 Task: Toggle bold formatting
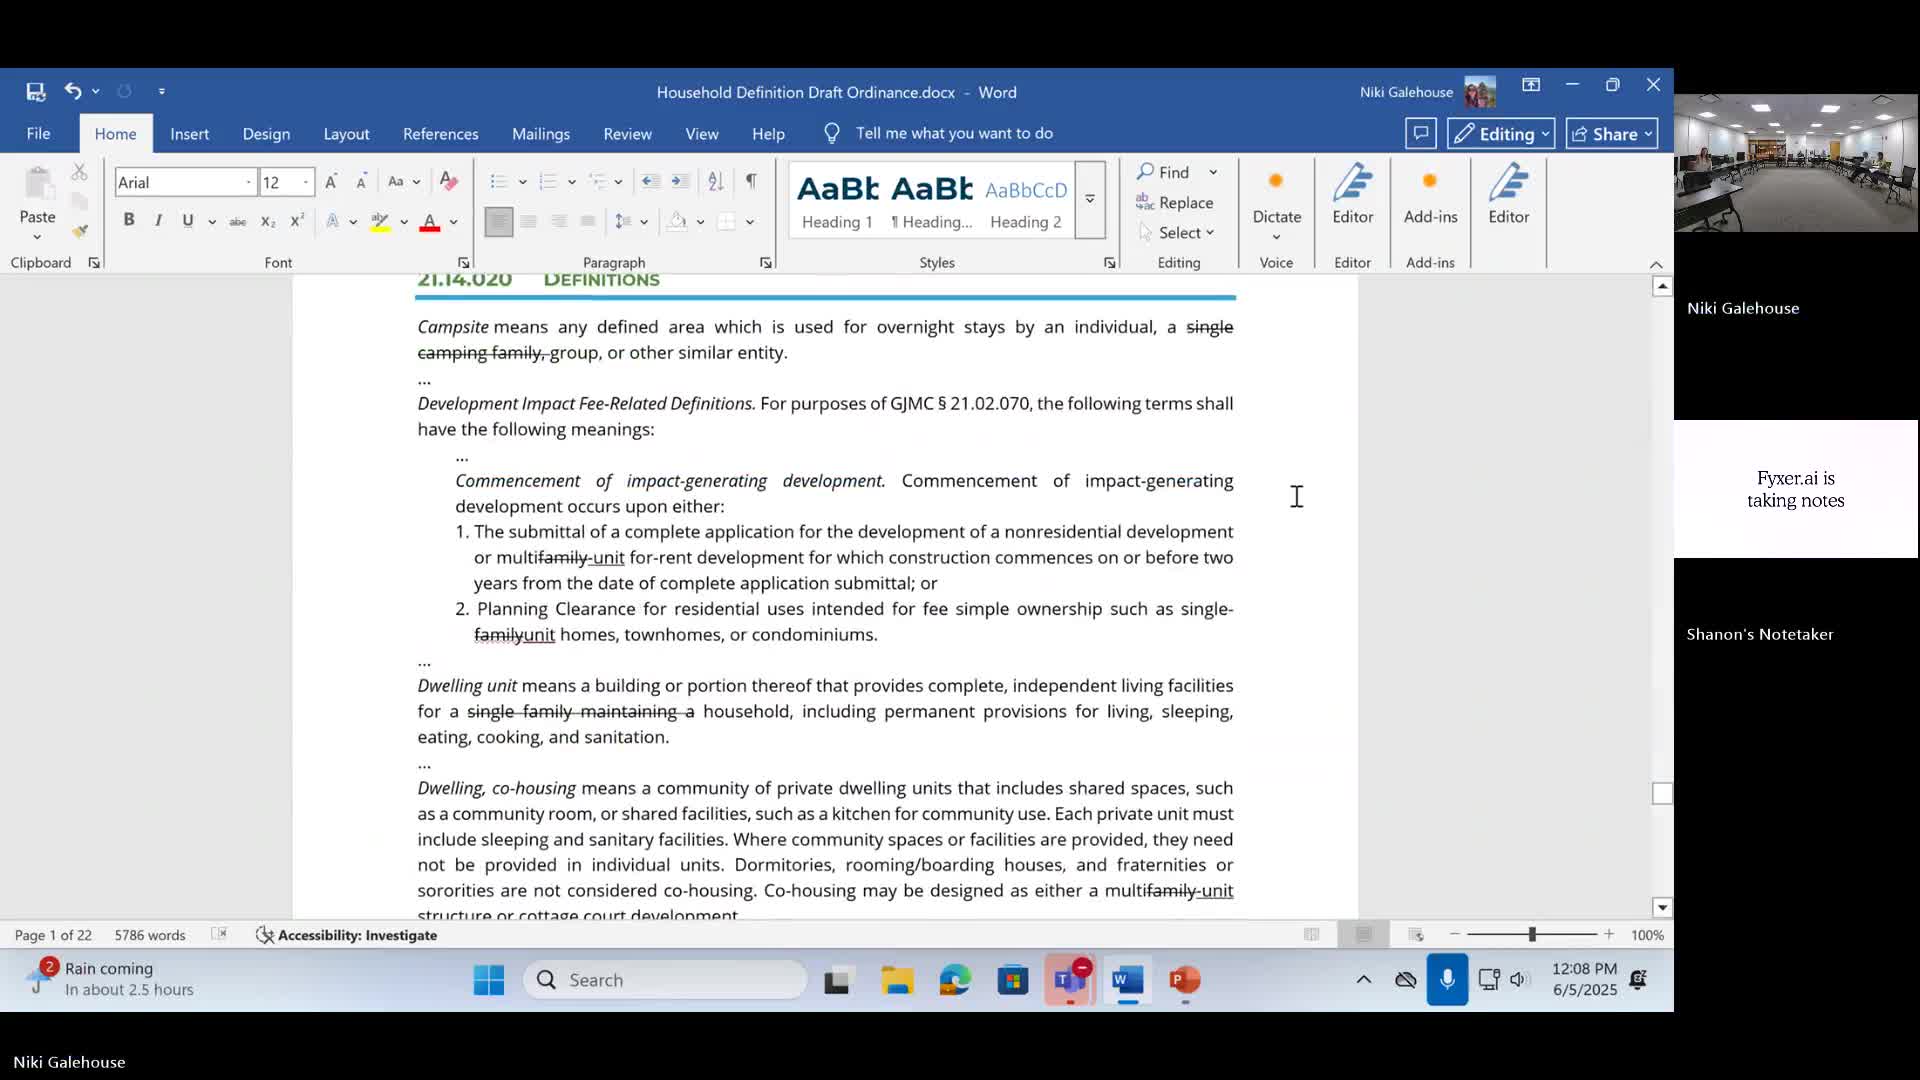[x=129, y=220]
